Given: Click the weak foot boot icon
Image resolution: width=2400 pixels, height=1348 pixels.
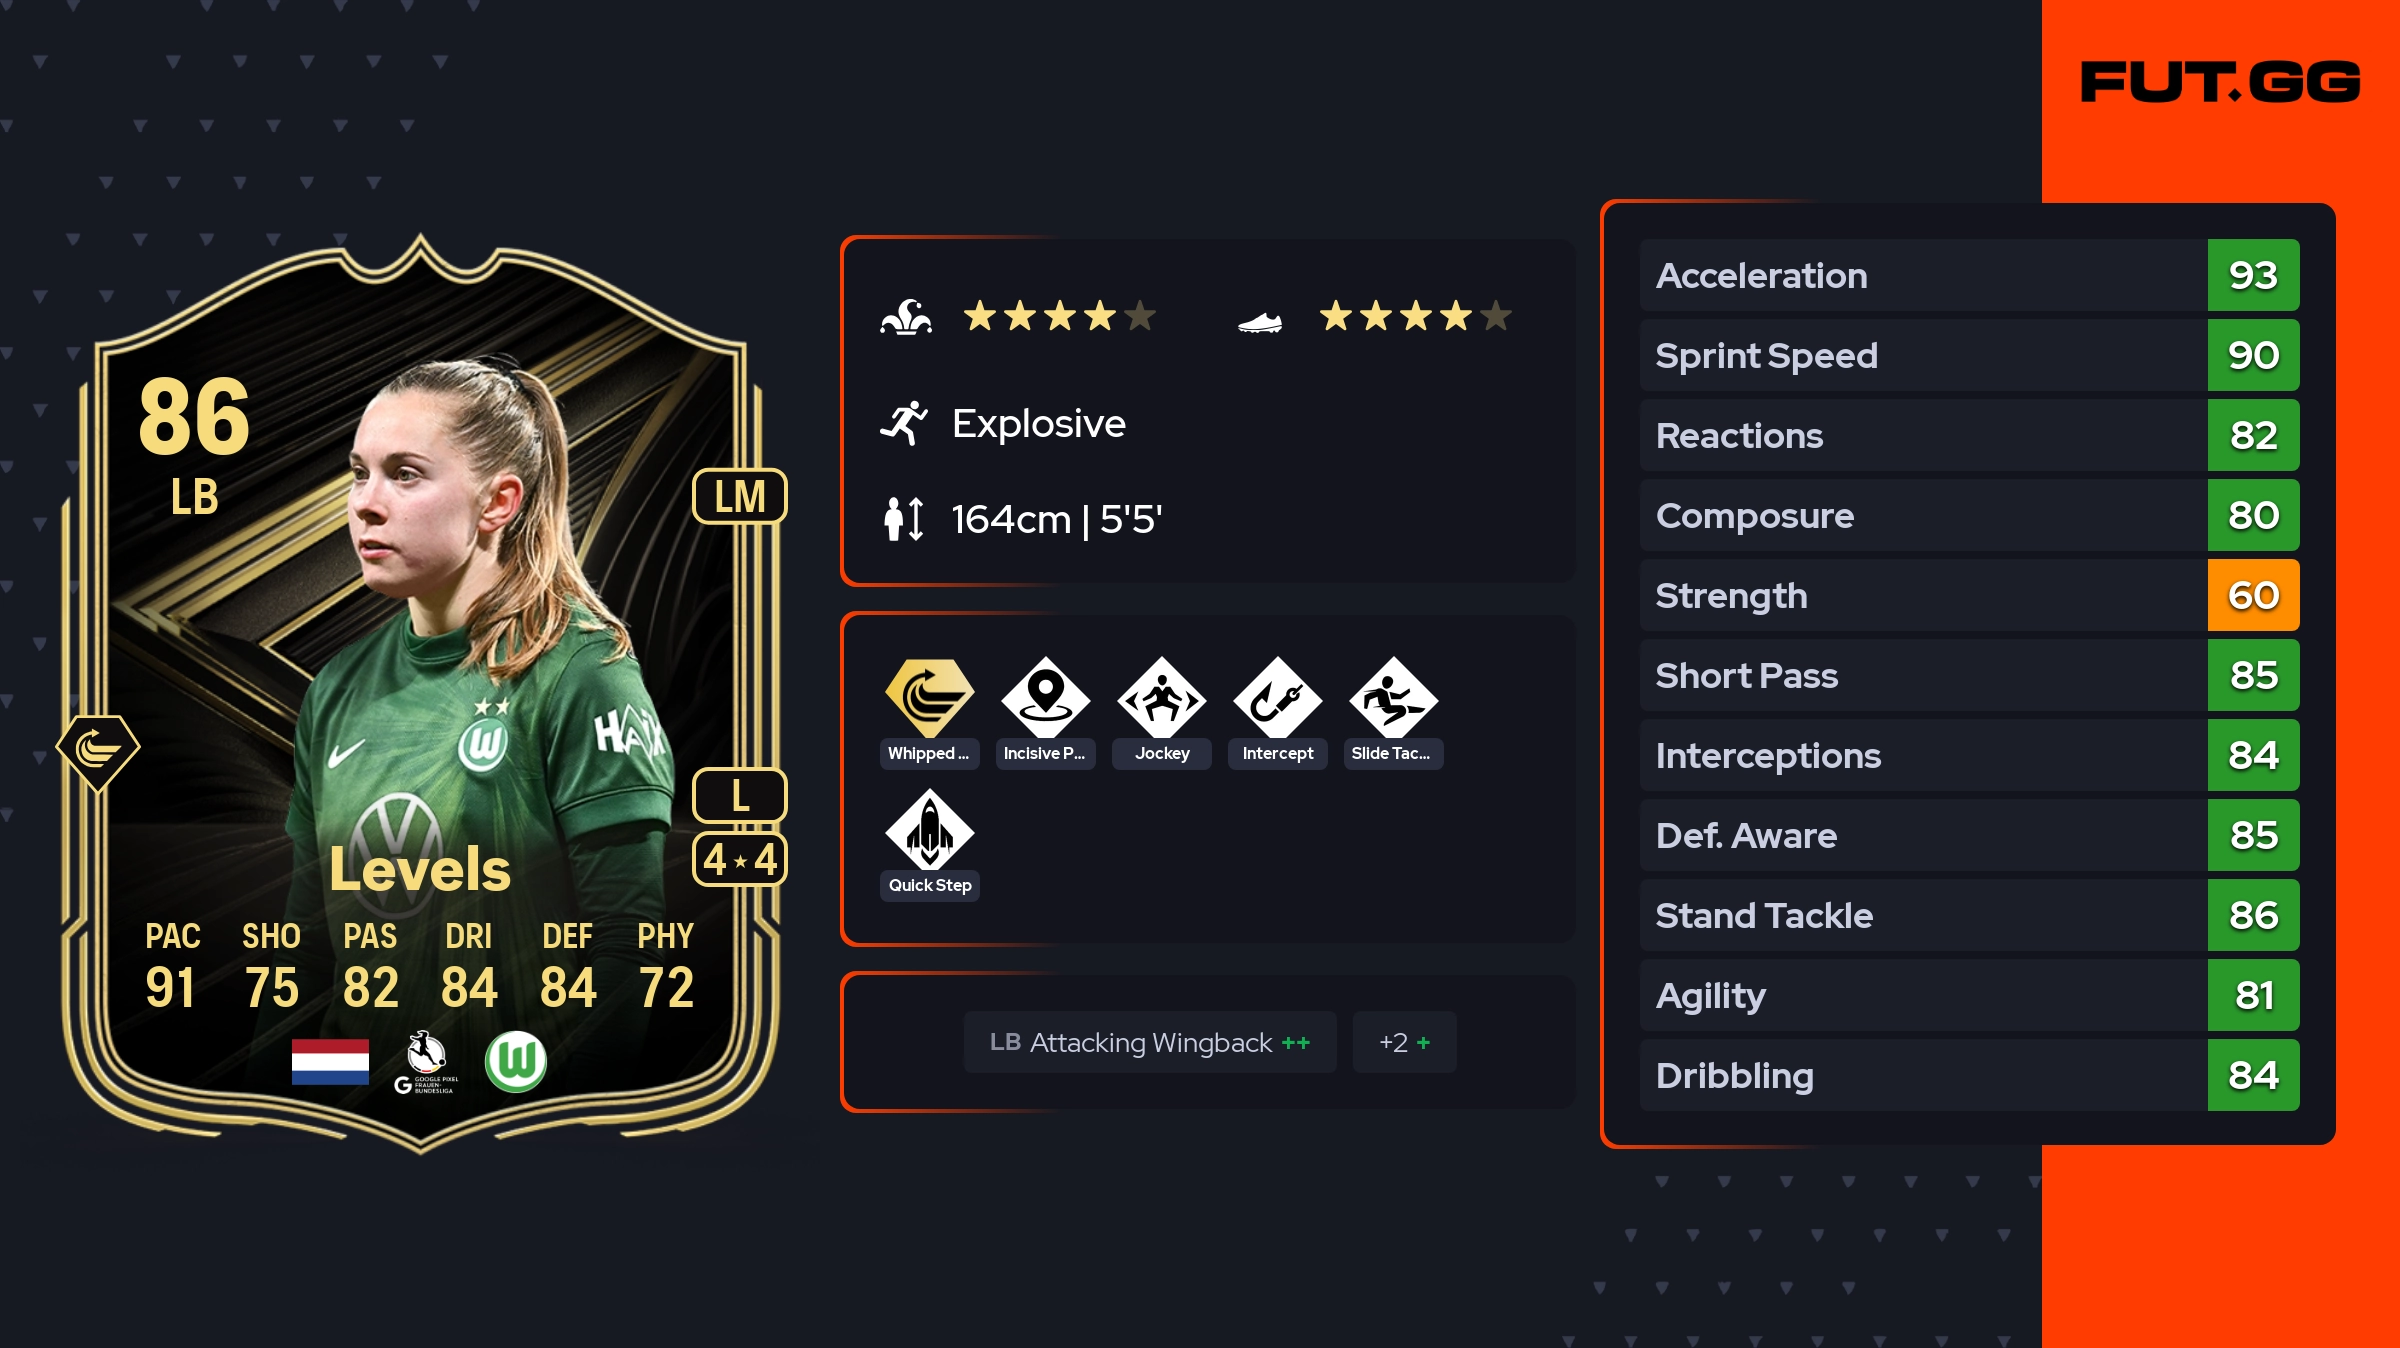Looking at the screenshot, I should [1260, 322].
